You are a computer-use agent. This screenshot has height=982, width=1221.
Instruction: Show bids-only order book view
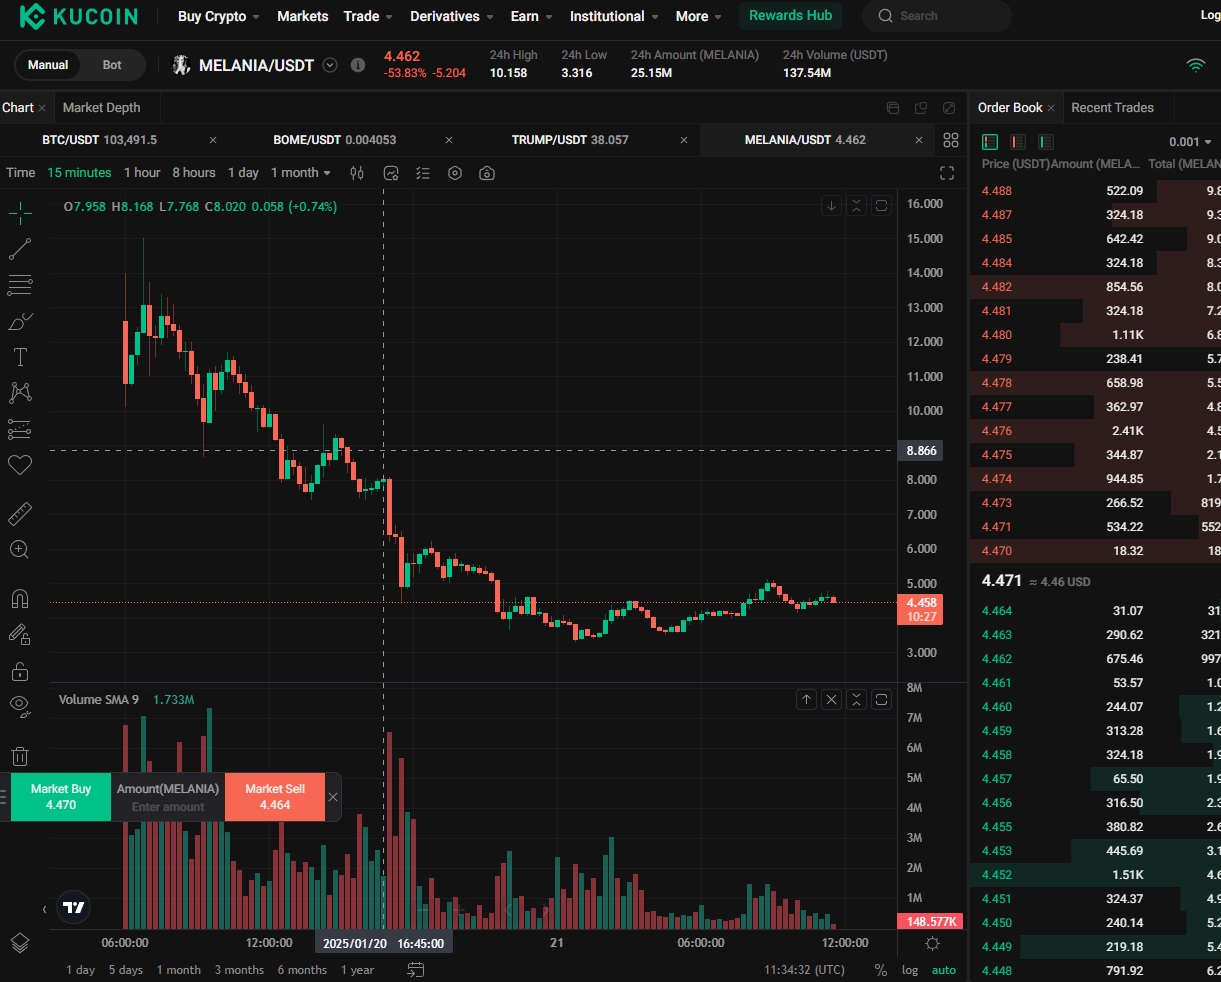tap(1046, 142)
